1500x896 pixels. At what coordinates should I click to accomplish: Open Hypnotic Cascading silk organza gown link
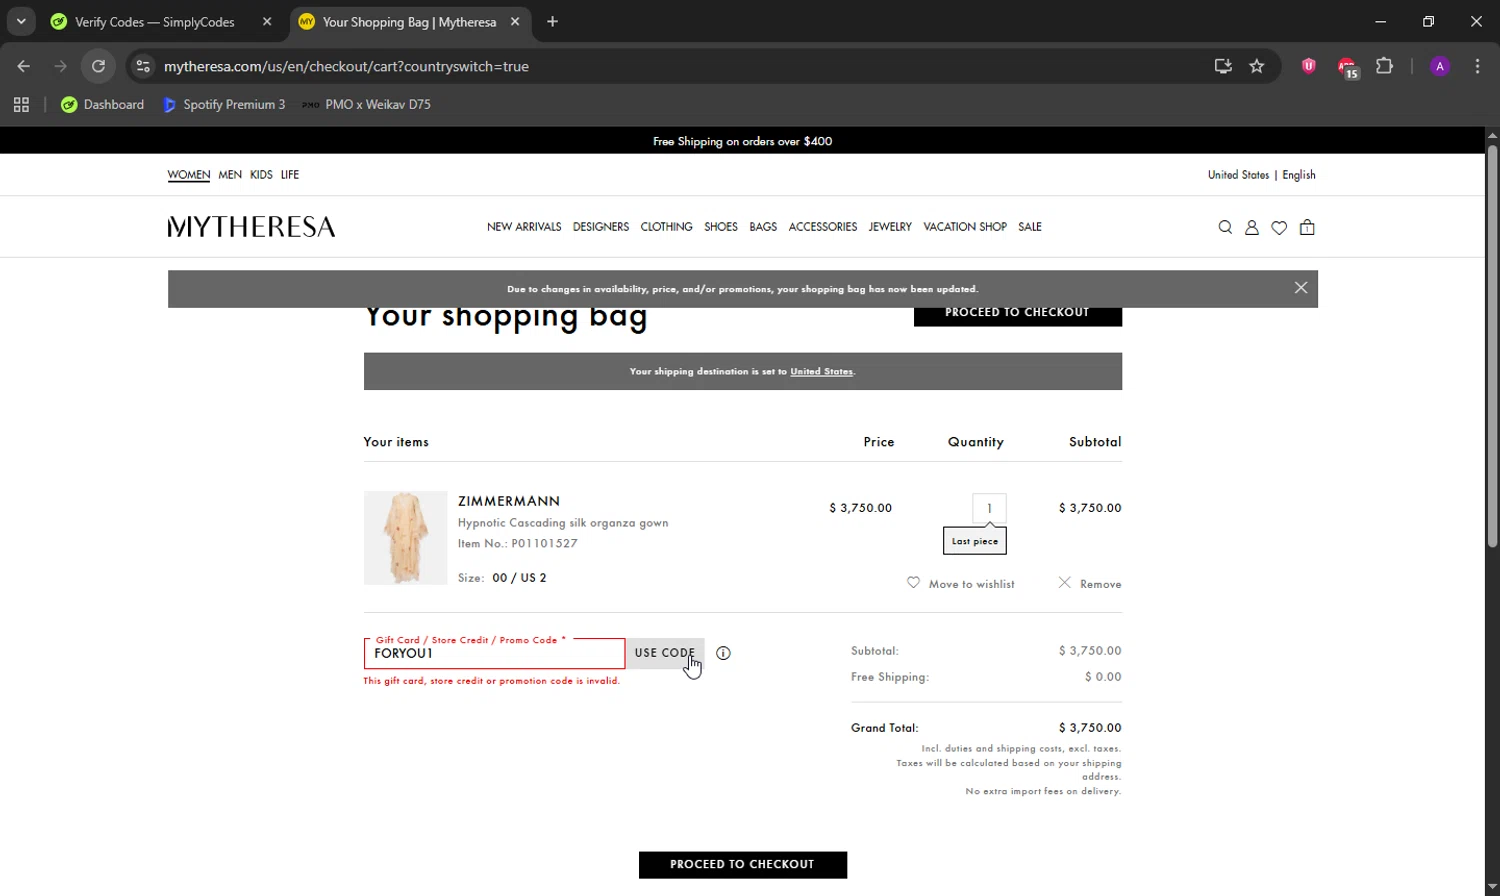563,522
